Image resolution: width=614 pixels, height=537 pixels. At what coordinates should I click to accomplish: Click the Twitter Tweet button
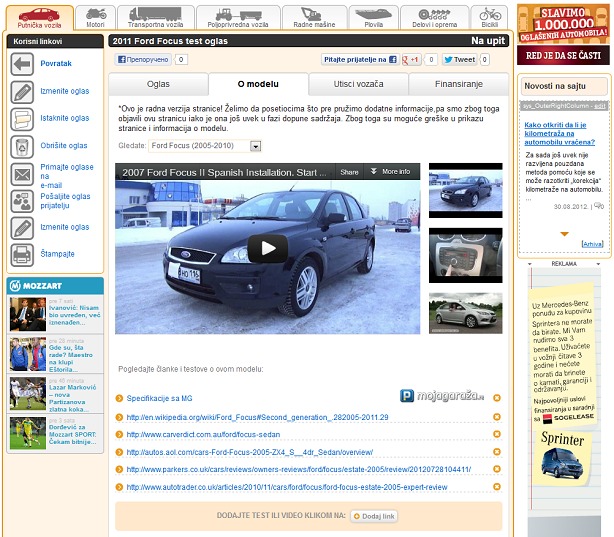click(x=460, y=60)
